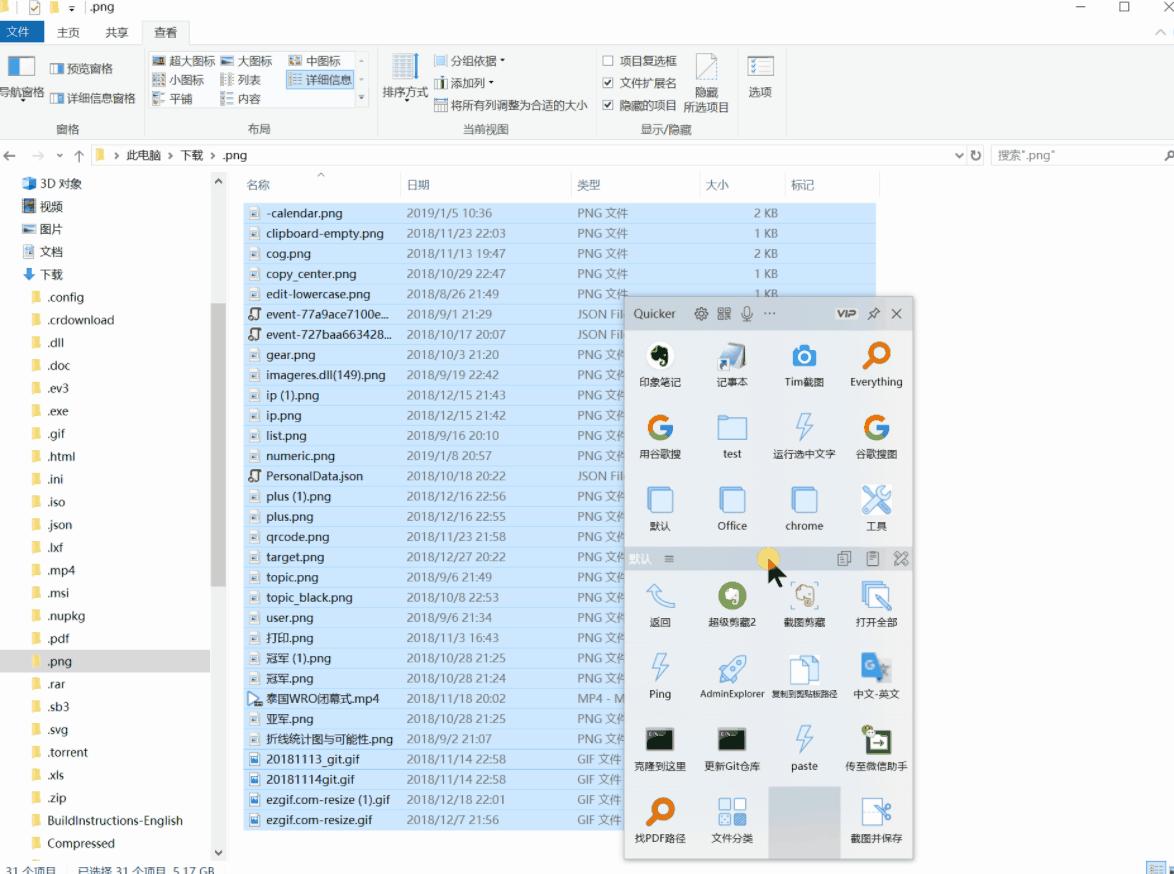This screenshot has height=874, width=1174.
Task: Click the 截图并保存 screenshot save action
Action: 875,820
